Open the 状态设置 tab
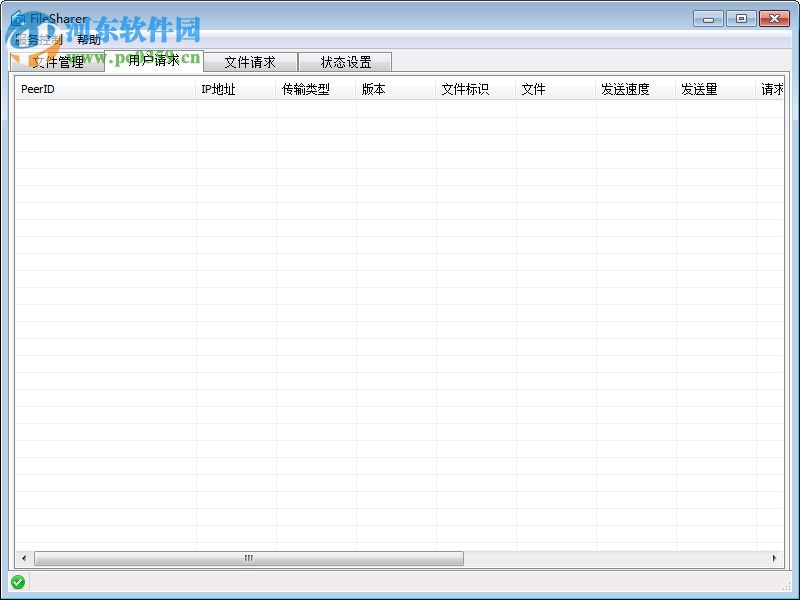 (x=346, y=61)
